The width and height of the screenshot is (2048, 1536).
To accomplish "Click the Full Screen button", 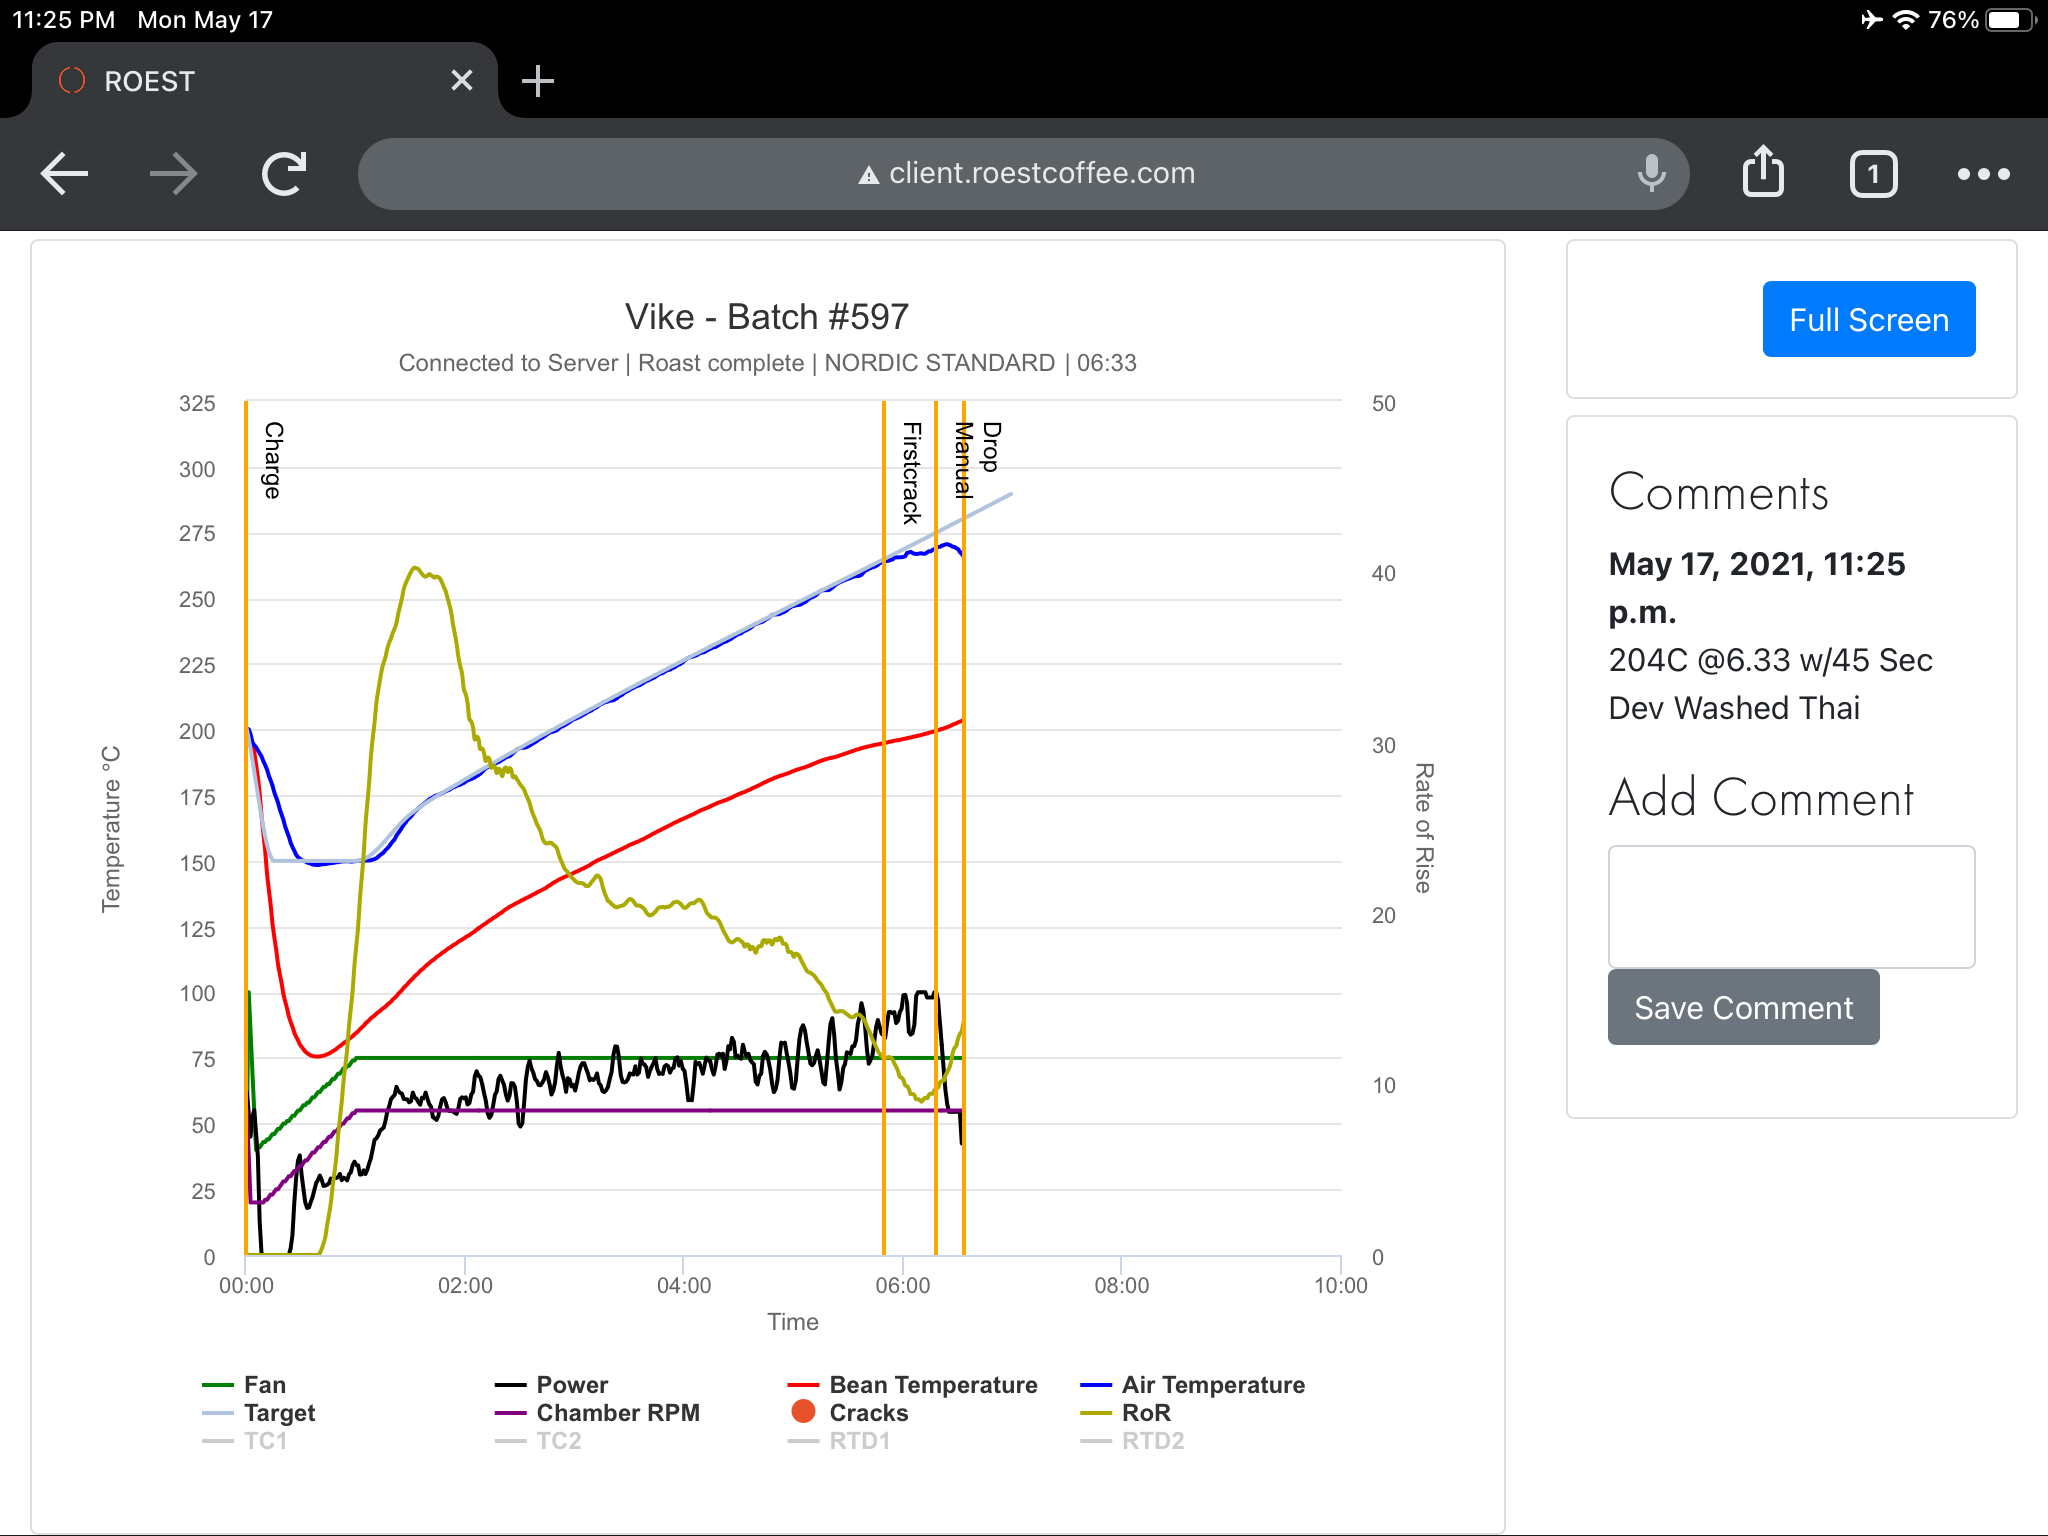I will click(x=1868, y=319).
